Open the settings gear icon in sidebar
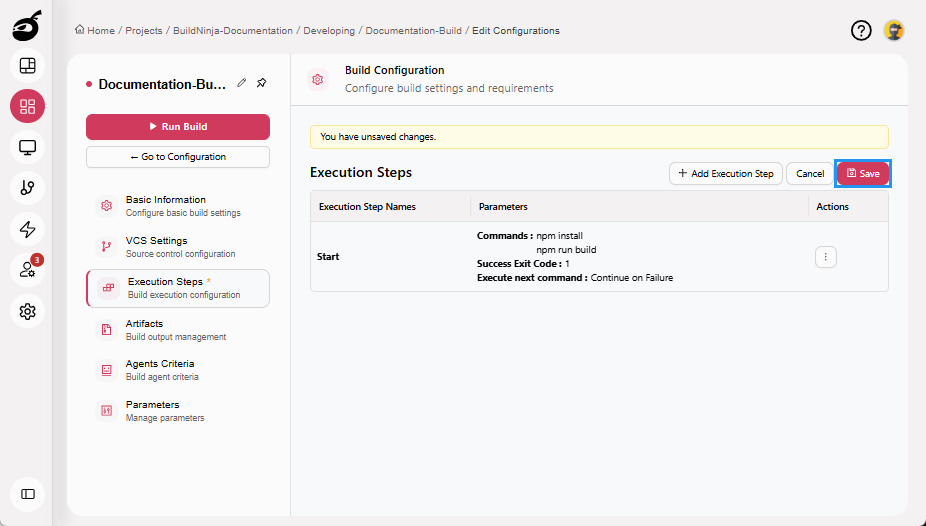 pos(27,311)
